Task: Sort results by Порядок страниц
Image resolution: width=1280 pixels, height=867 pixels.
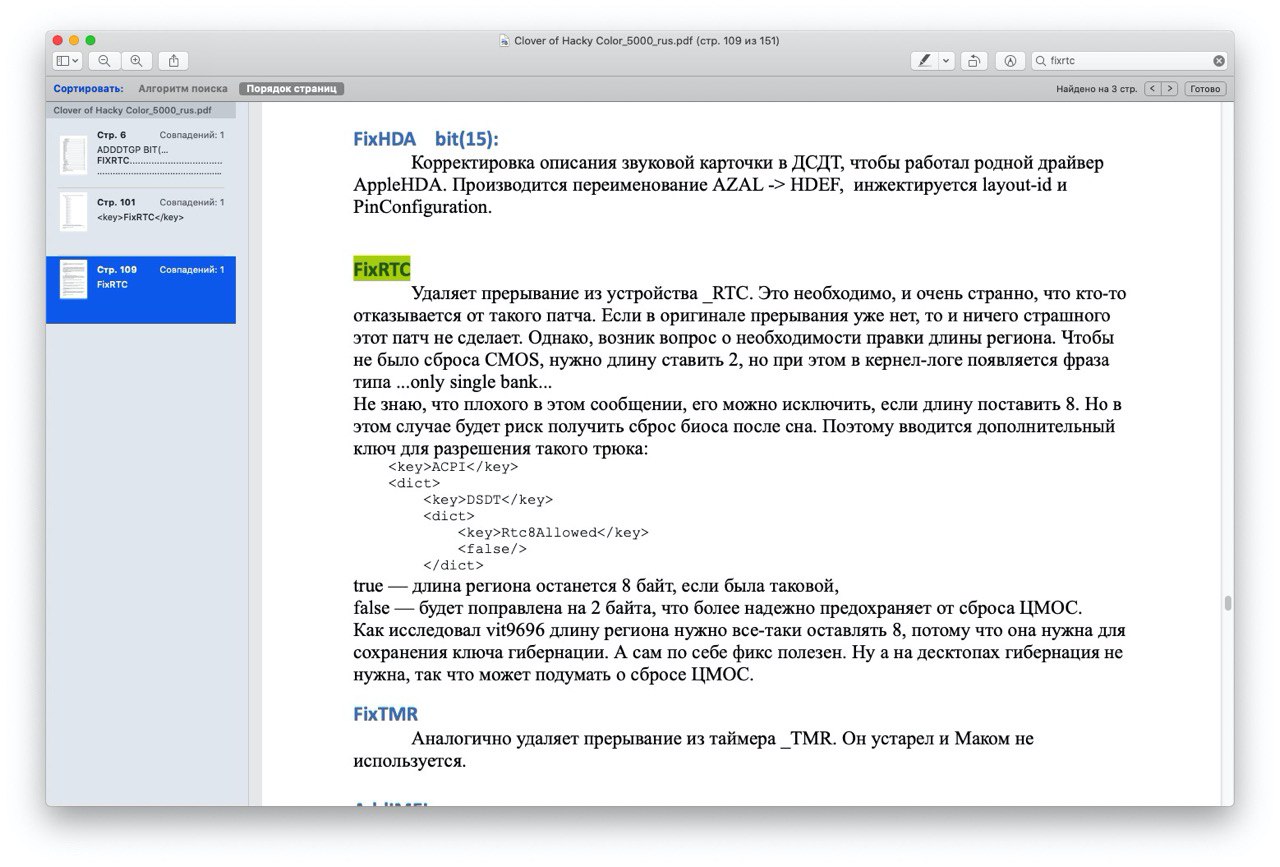Action: [x=292, y=89]
